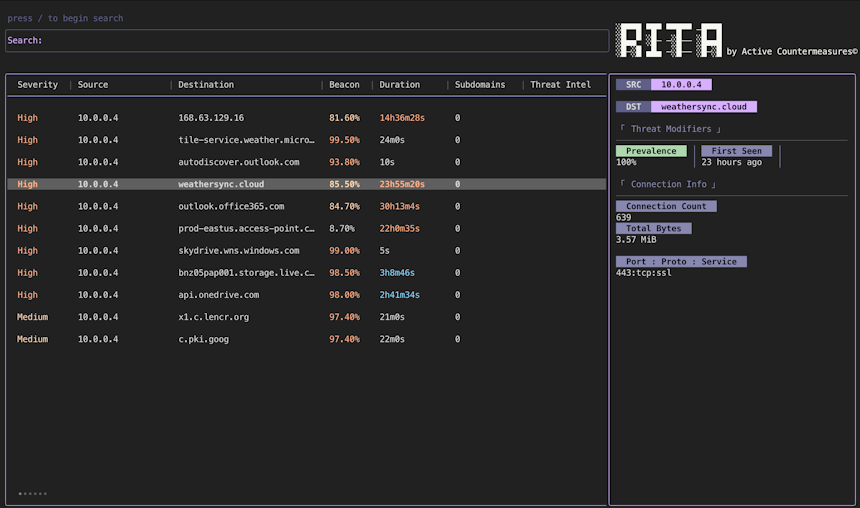860x508 pixels.
Task: Click the Total Bytes label
Action: pyautogui.click(x=653, y=228)
